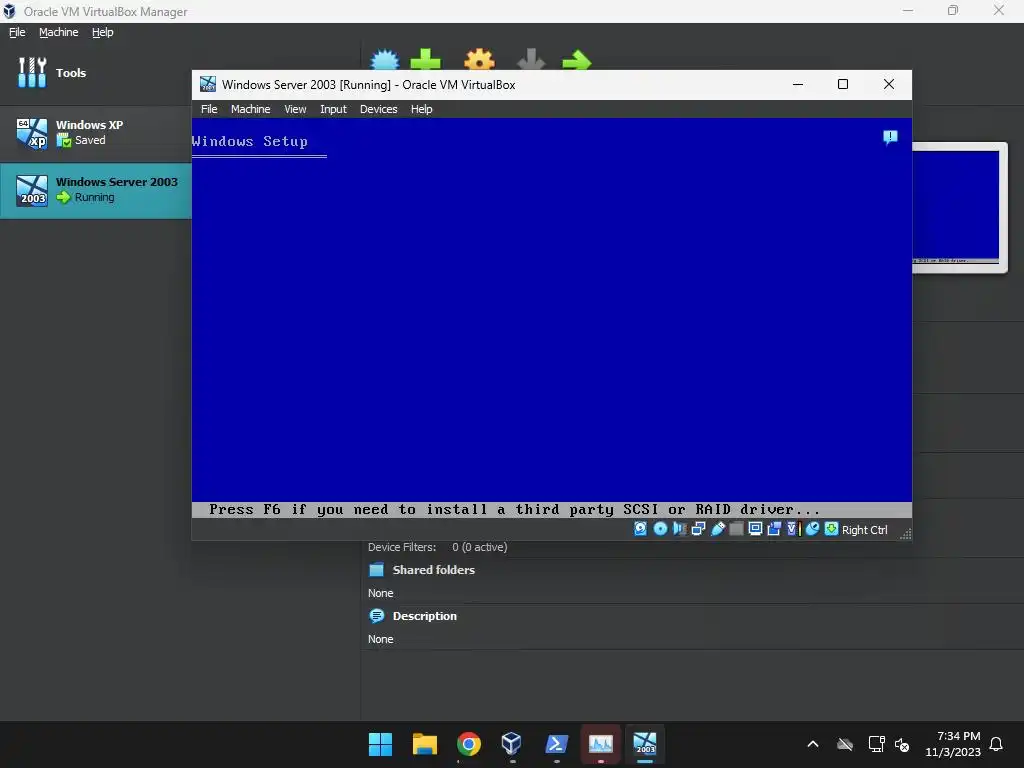Viewport: 1024px width, 768px height.
Task: Click the green Show arrow icon in Manager toolbar
Action: tap(577, 61)
